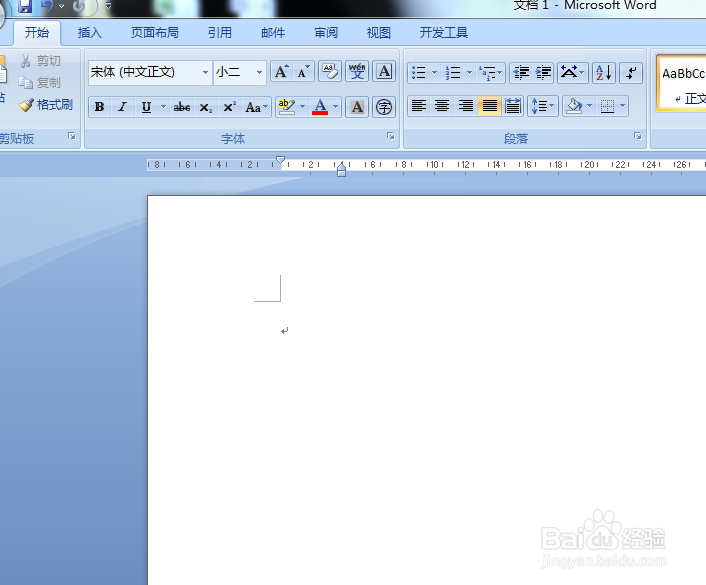This screenshot has width=706, height=585.
Task: Switch to the 引用 tab
Action: (220, 33)
